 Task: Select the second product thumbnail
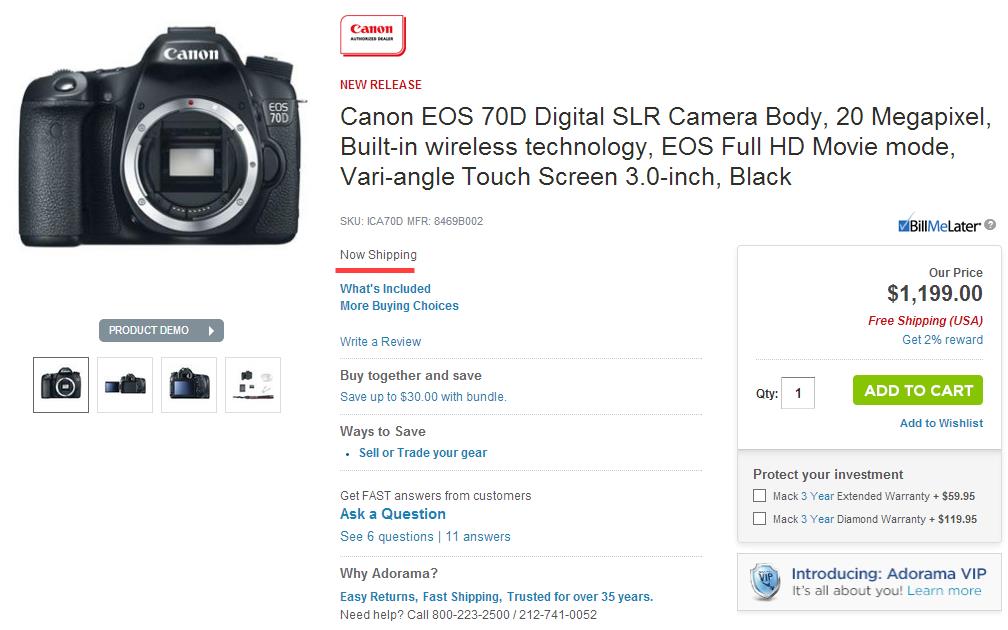point(124,384)
